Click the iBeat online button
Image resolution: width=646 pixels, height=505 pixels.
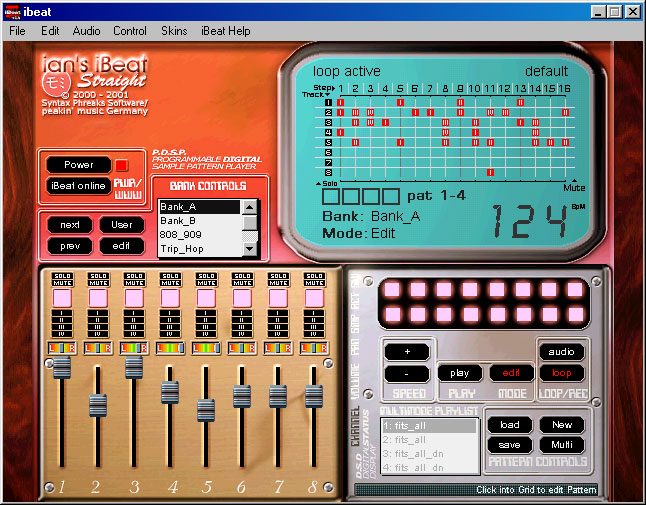78,186
